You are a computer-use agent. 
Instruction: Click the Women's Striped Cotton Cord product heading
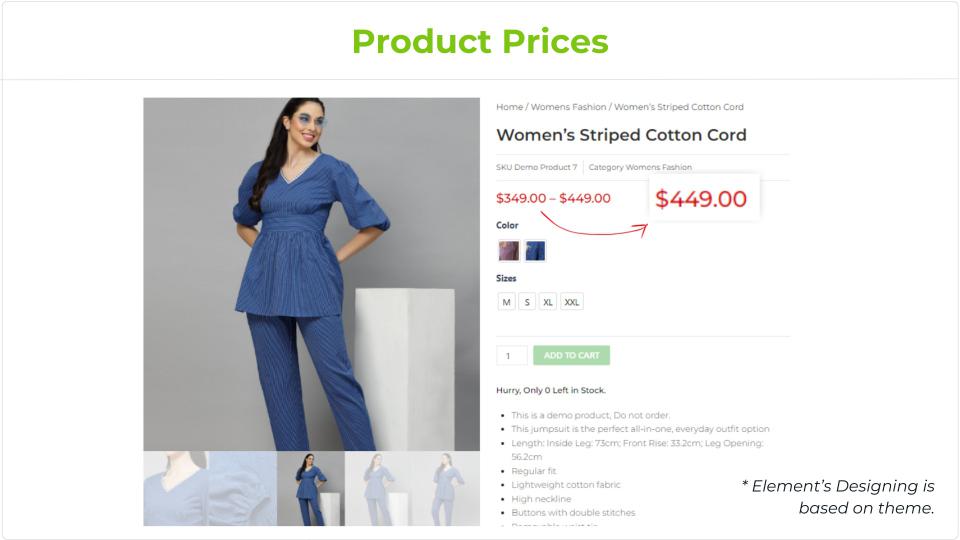621,135
